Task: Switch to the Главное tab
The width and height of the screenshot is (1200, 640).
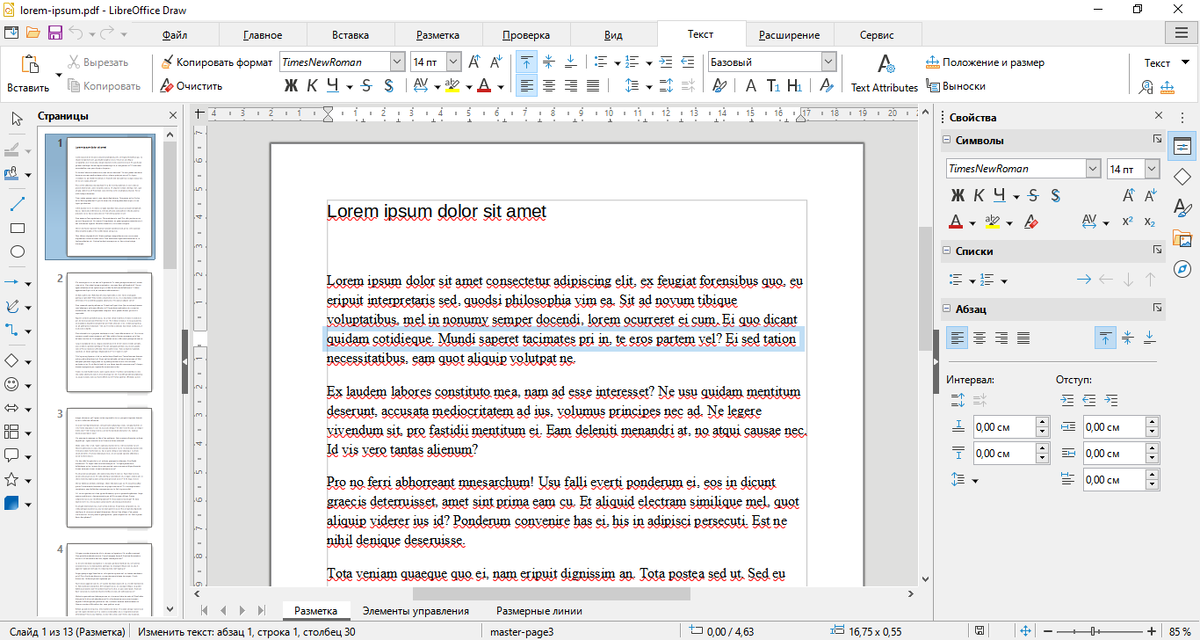Action: point(263,35)
